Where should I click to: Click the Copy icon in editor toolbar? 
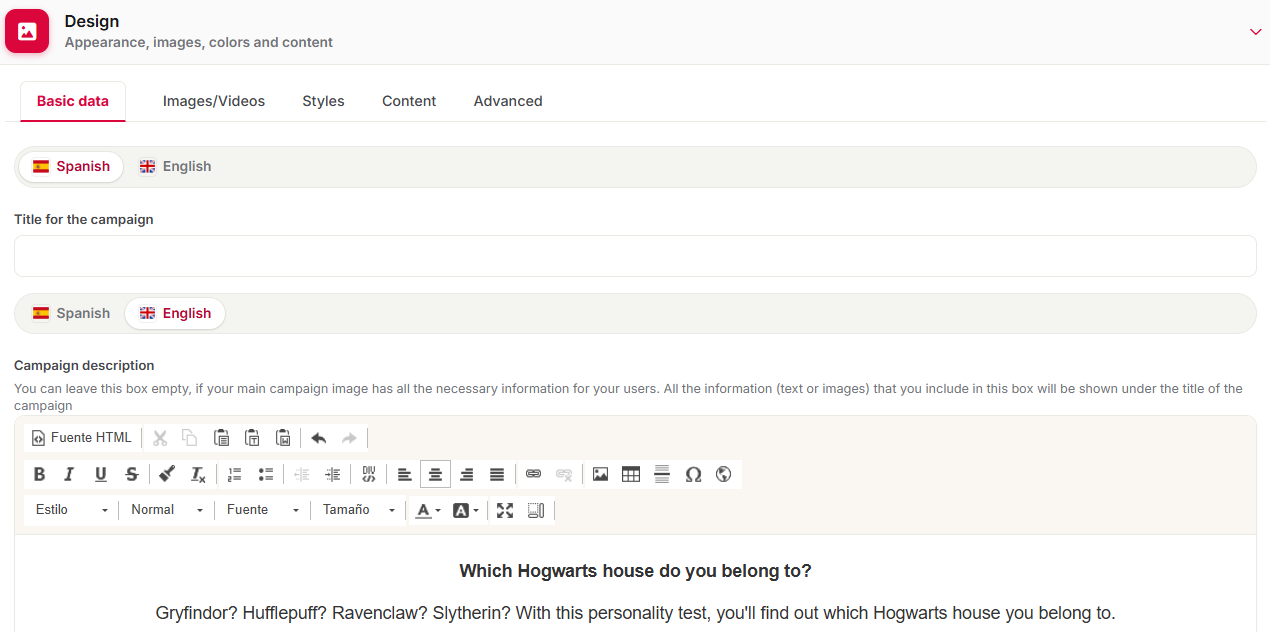tap(190, 438)
